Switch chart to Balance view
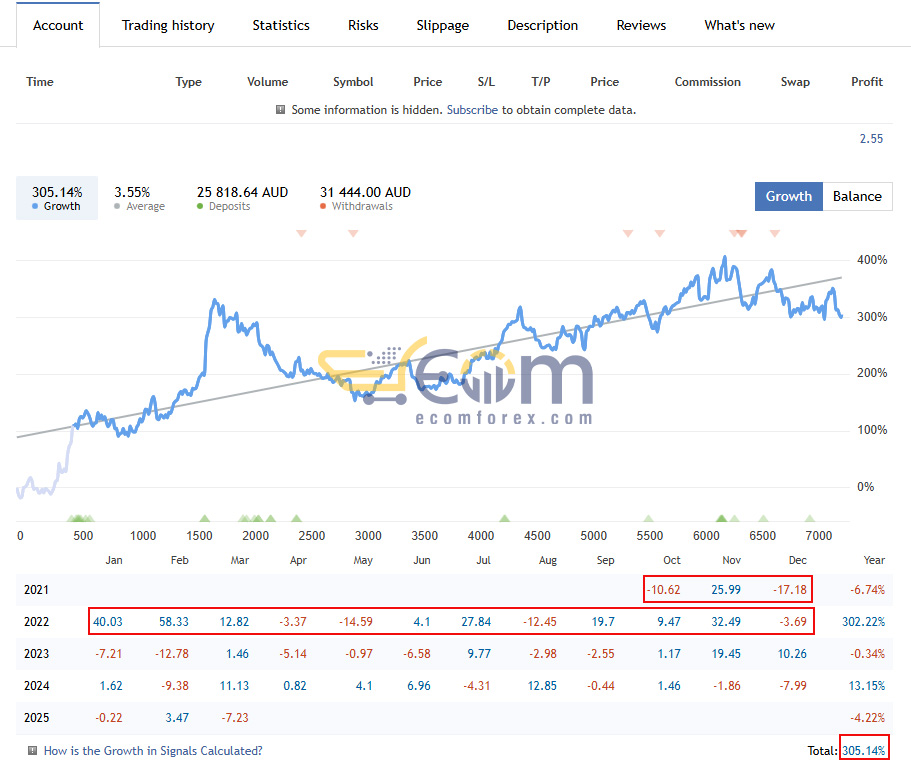Viewport: 911px width, 760px height. click(857, 196)
